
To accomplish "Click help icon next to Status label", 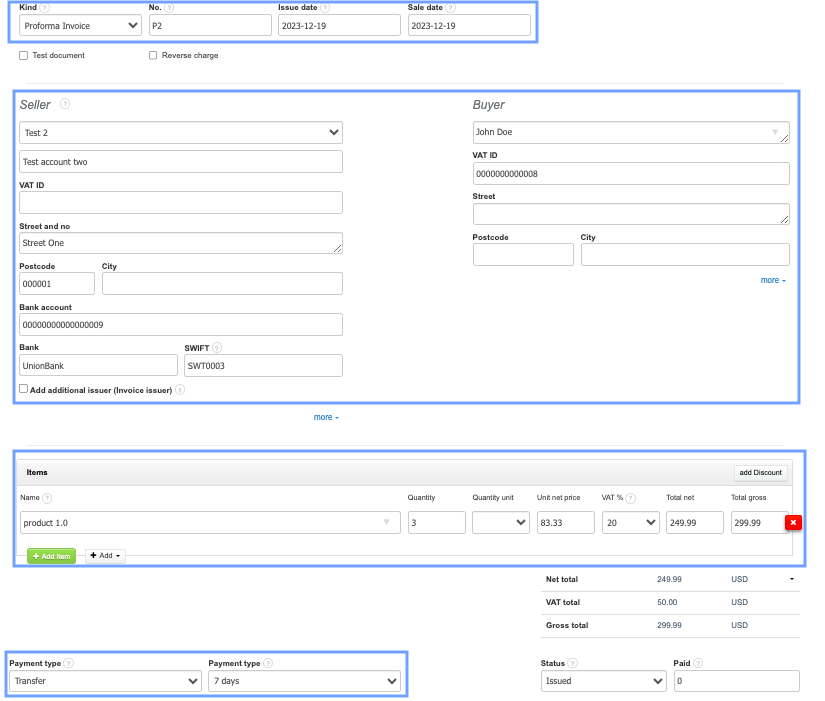I will (572, 663).
